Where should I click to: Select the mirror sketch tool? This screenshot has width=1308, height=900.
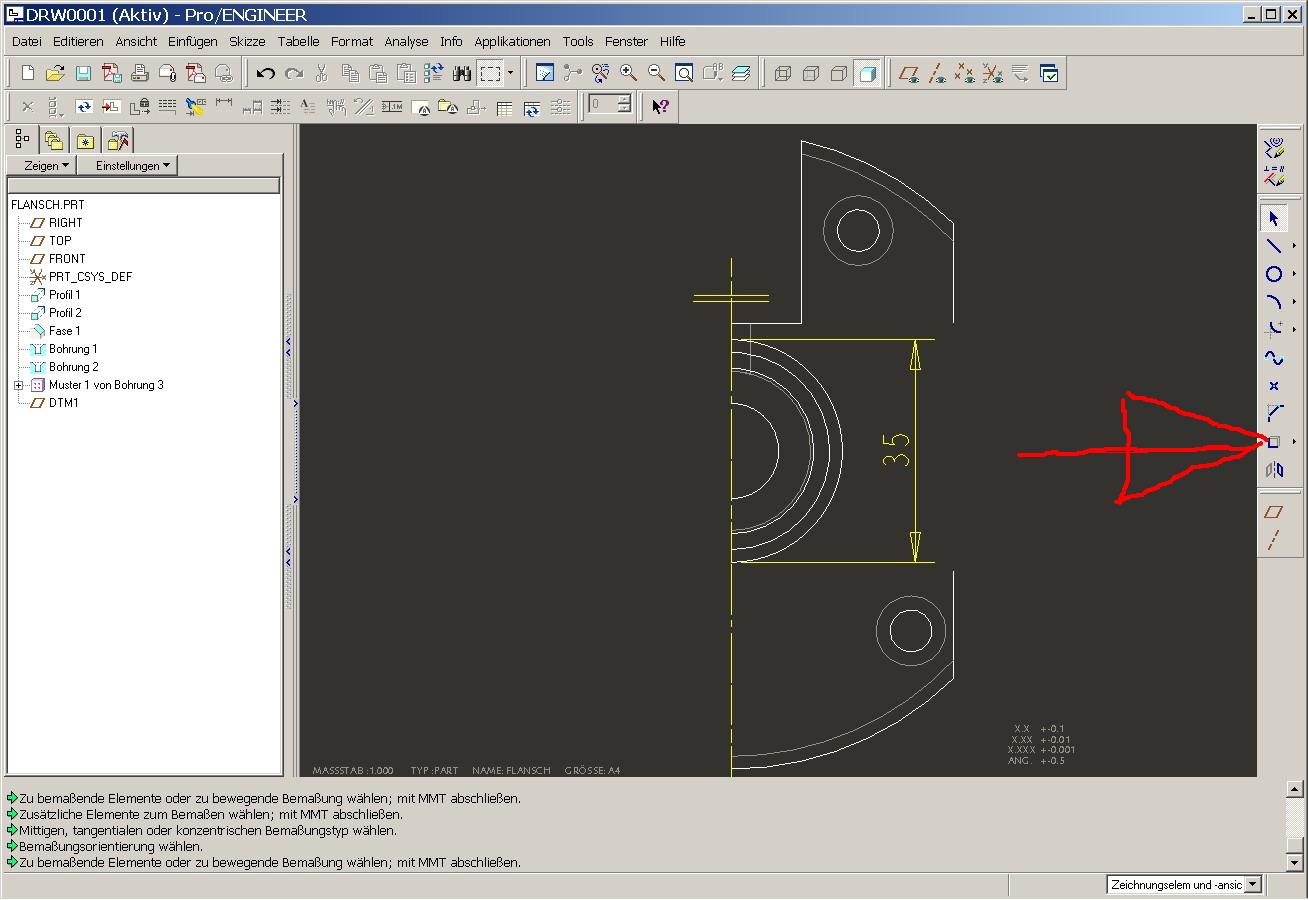(x=1273, y=469)
